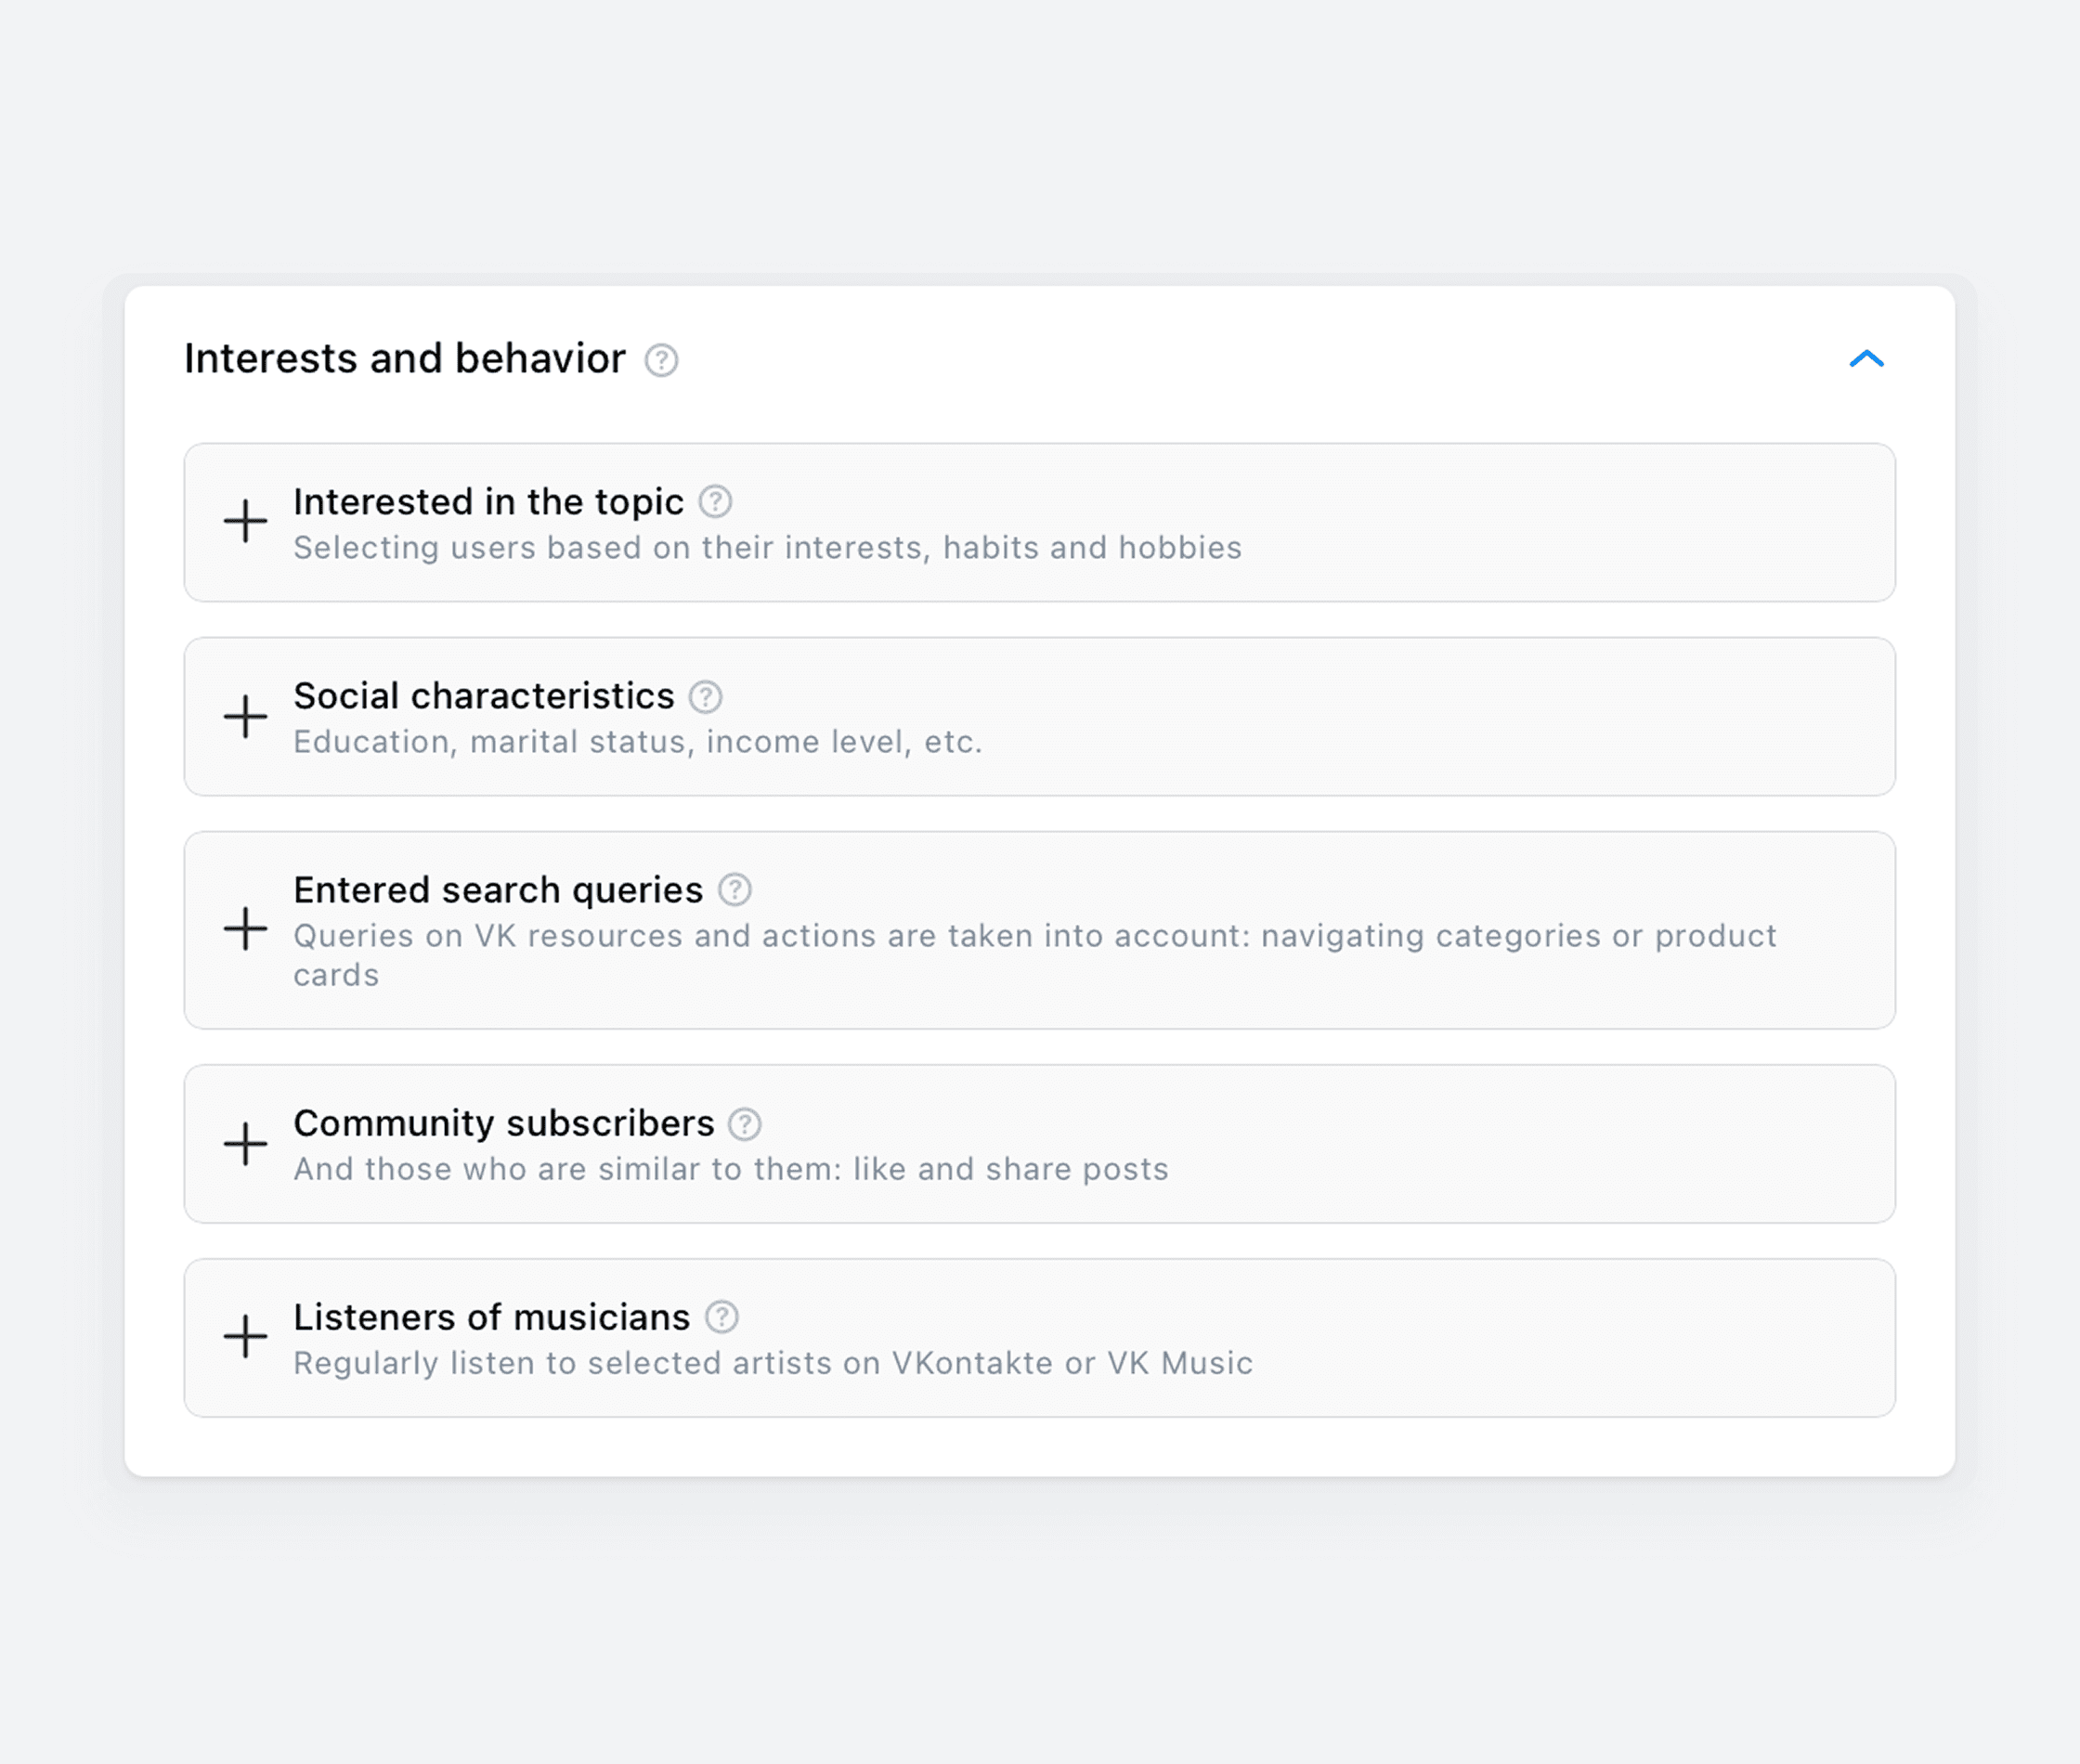Collapse the Interests and behavior section chevron
2080x1764 pixels.
[x=1866, y=358]
